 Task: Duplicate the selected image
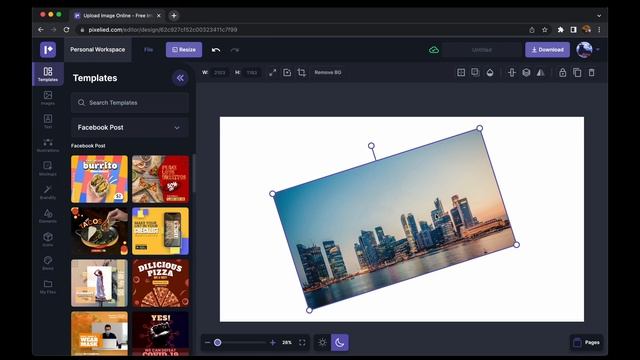pyautogui.click(x=577, y=72)
